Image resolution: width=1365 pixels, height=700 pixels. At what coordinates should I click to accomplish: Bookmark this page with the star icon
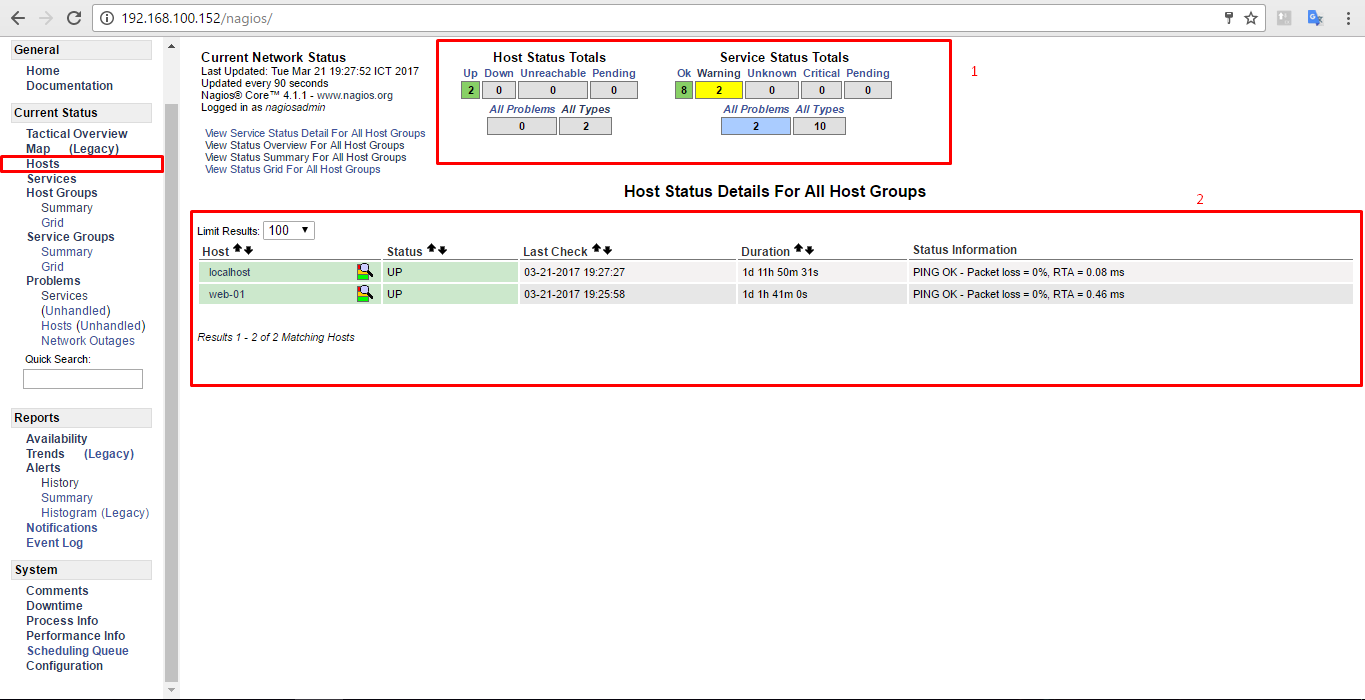[1251, 18]
